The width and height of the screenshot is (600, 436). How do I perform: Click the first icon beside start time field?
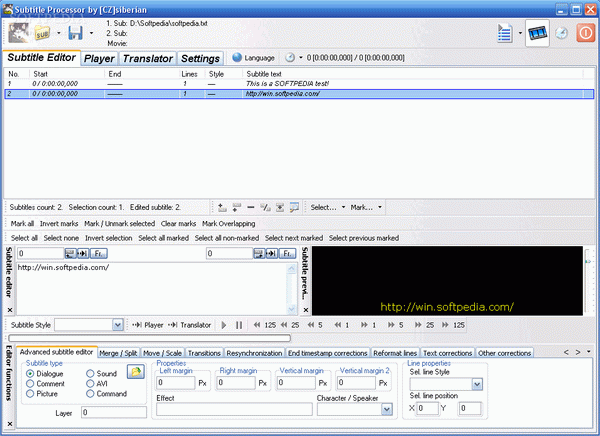click(x=70, y=253)
